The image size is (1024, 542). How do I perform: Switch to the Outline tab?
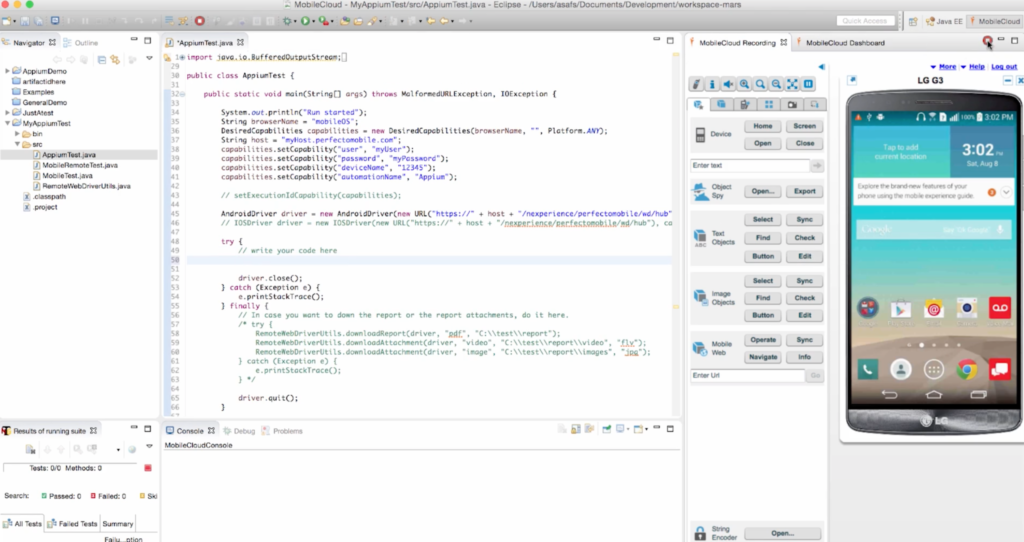[x=80, y=43]
